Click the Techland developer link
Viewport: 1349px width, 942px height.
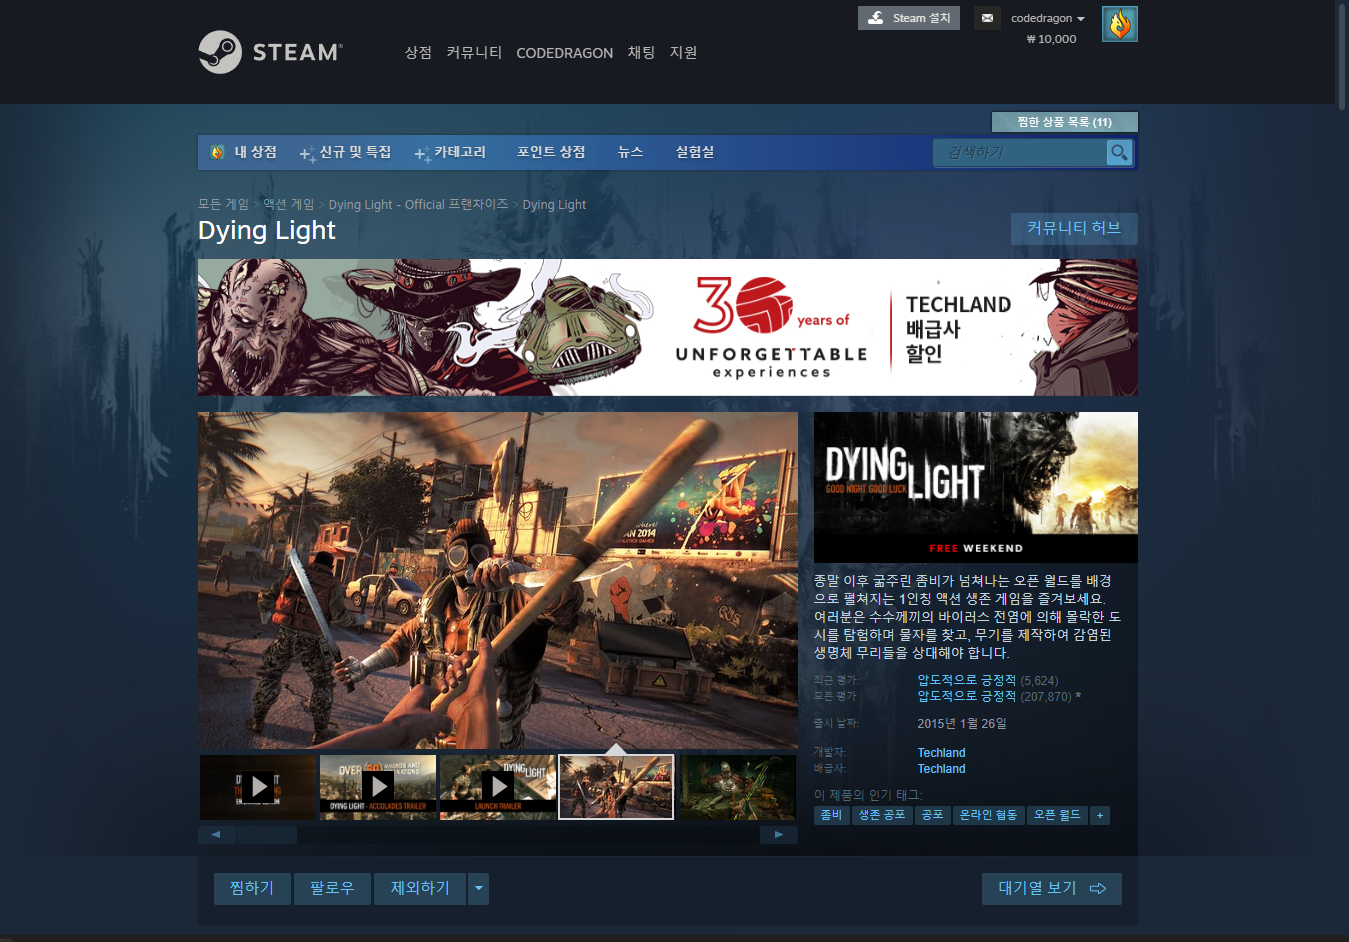point(941,753)
